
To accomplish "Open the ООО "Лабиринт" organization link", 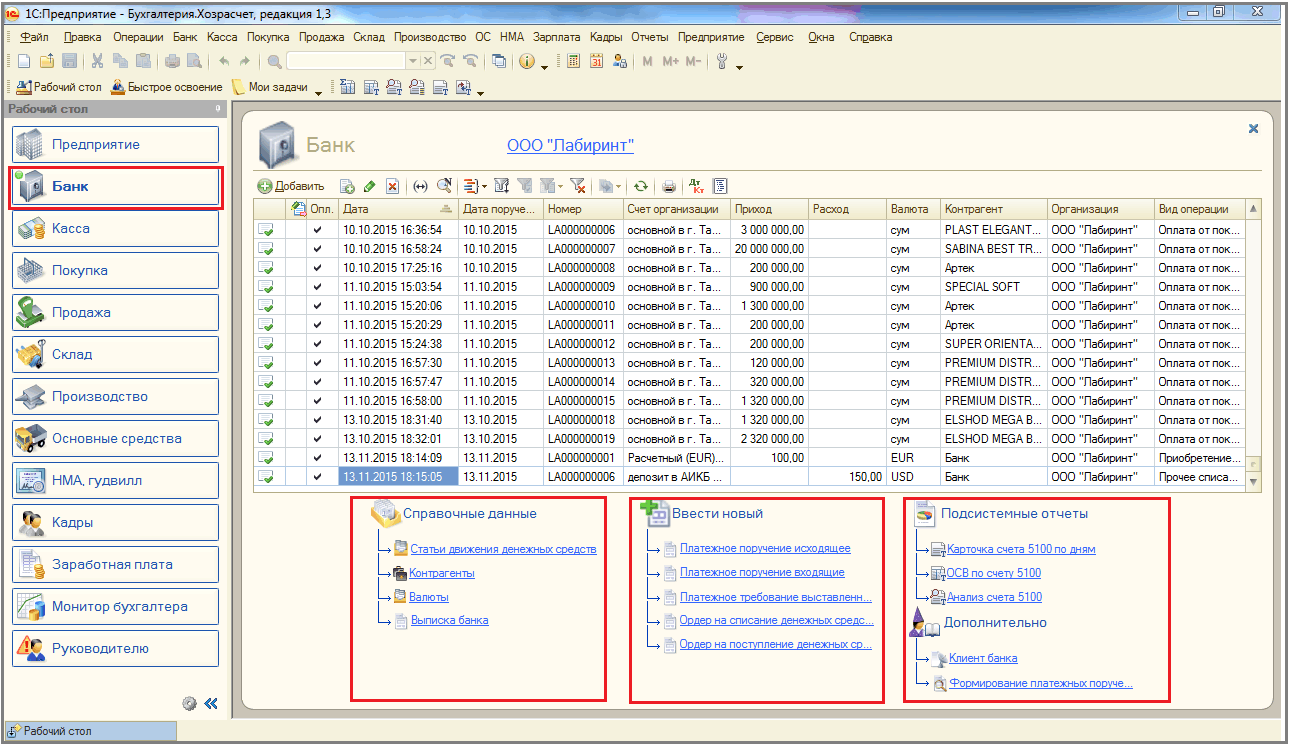I will click(570, 146).
